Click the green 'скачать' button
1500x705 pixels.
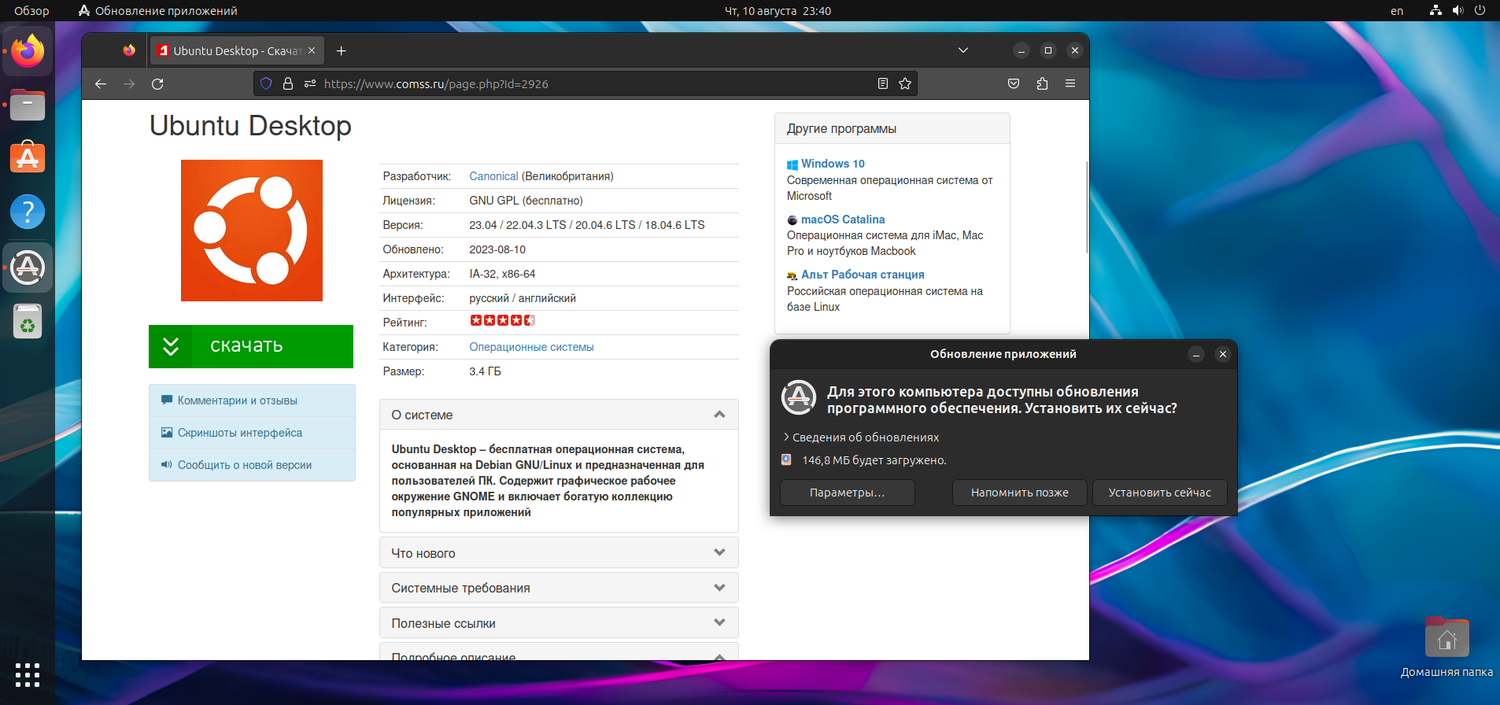coord(251,346)
